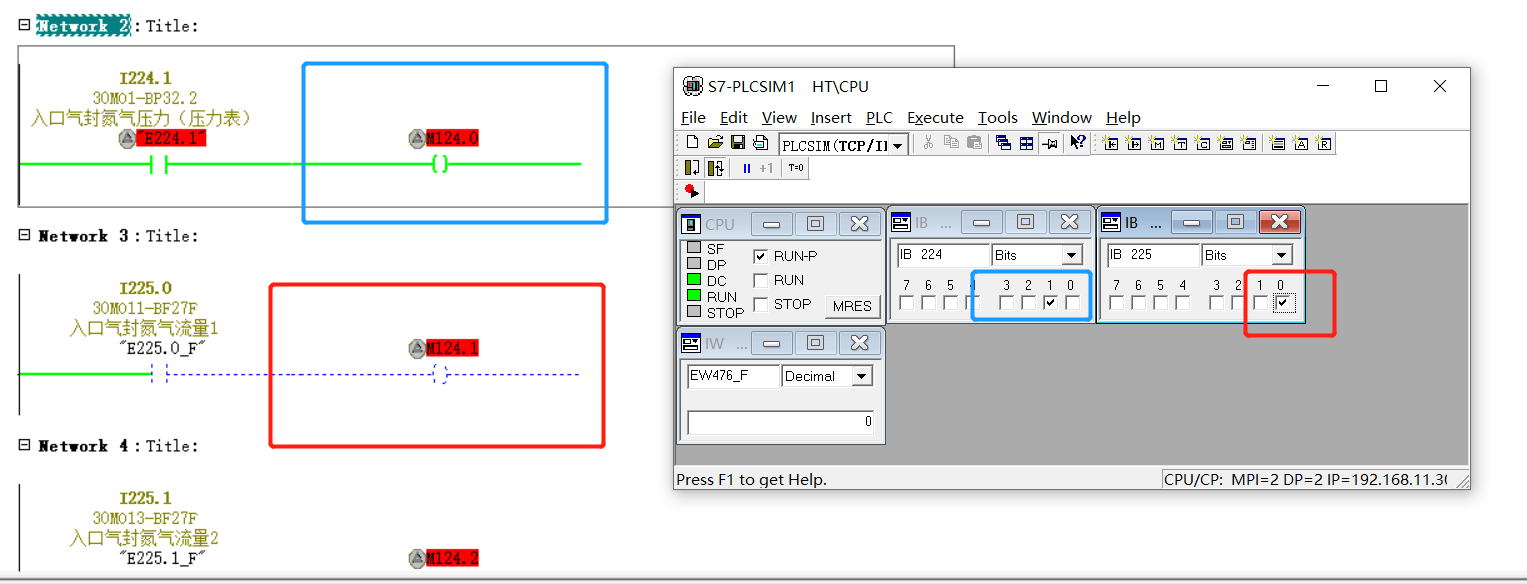This screenshot has width=1527, height=584.
Task: Collapse Network 3 in the ladder editor
Action: coord(25,236)
